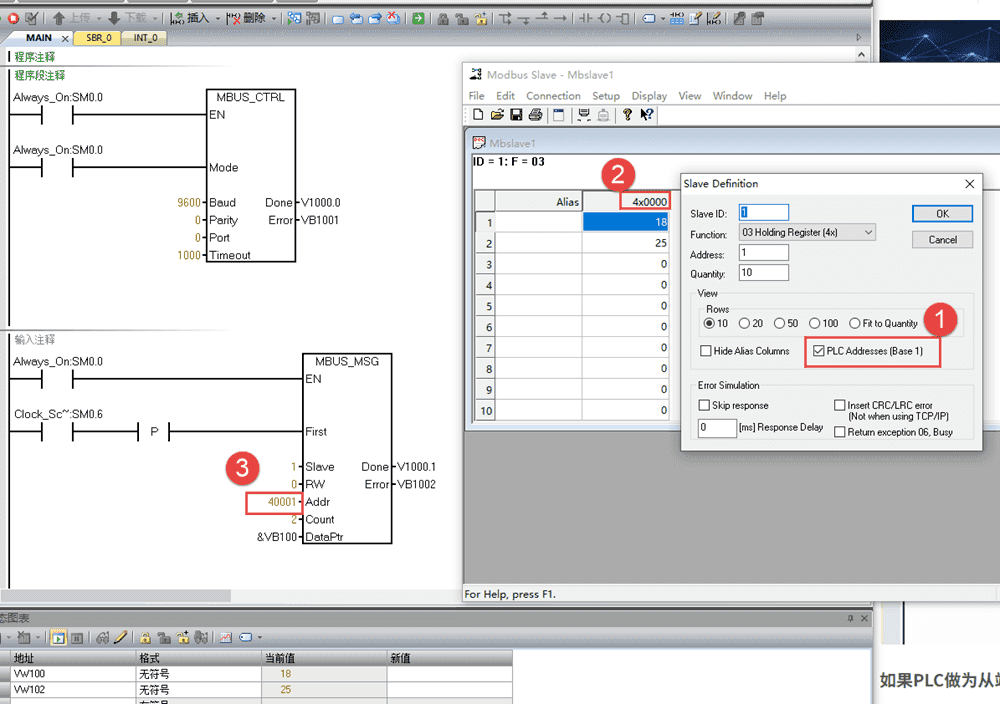This screenshot has width=1000, height=704.
Task: Open the Connection menu
Action: (x=553, y=96)
